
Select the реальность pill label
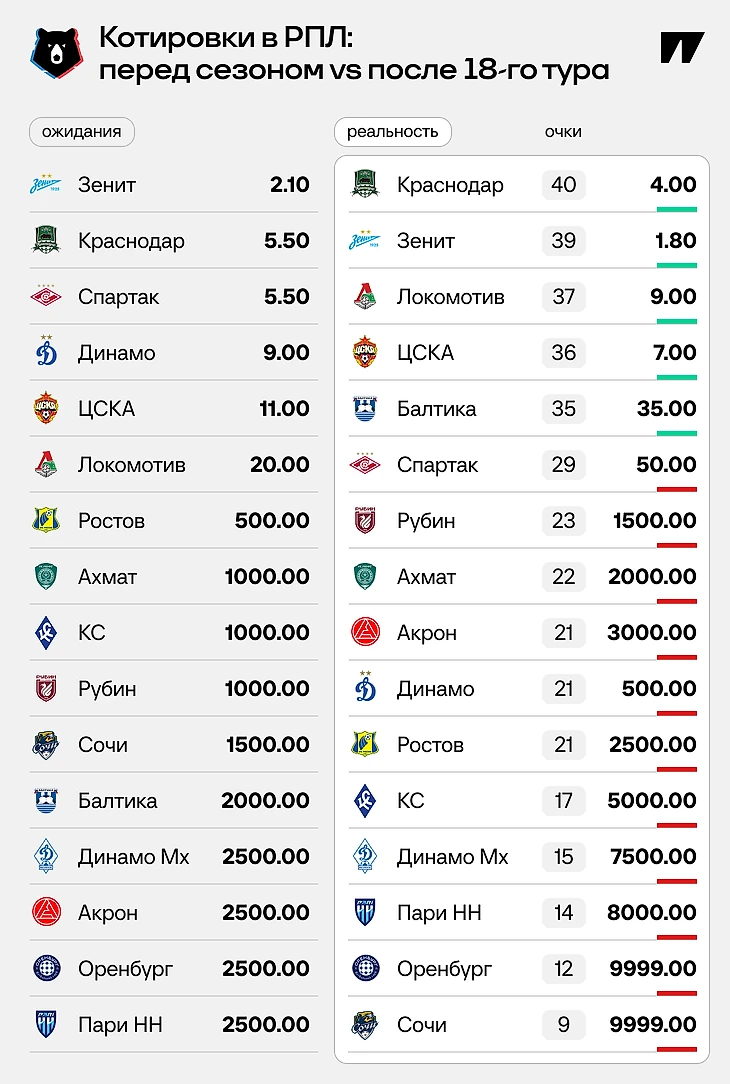tap(392, 132)
